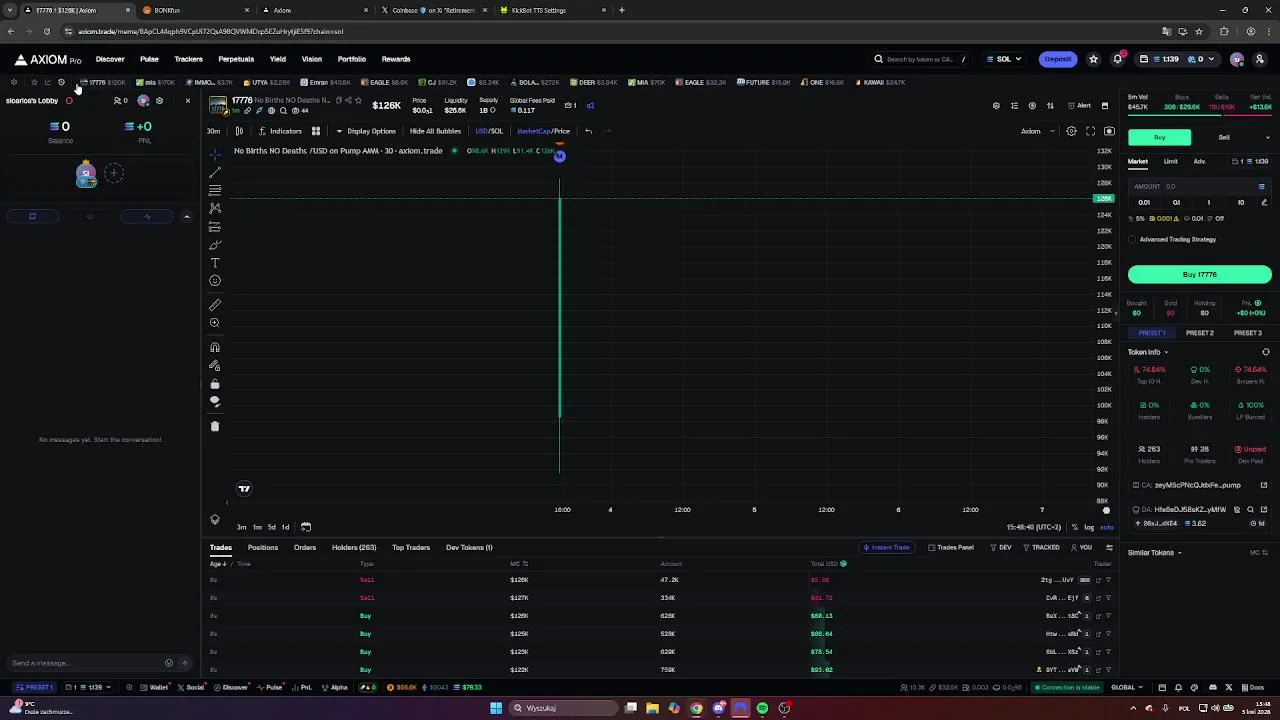Go to the Pulse page
This screenshot has height=720, width=1280.
coord(149,59)
